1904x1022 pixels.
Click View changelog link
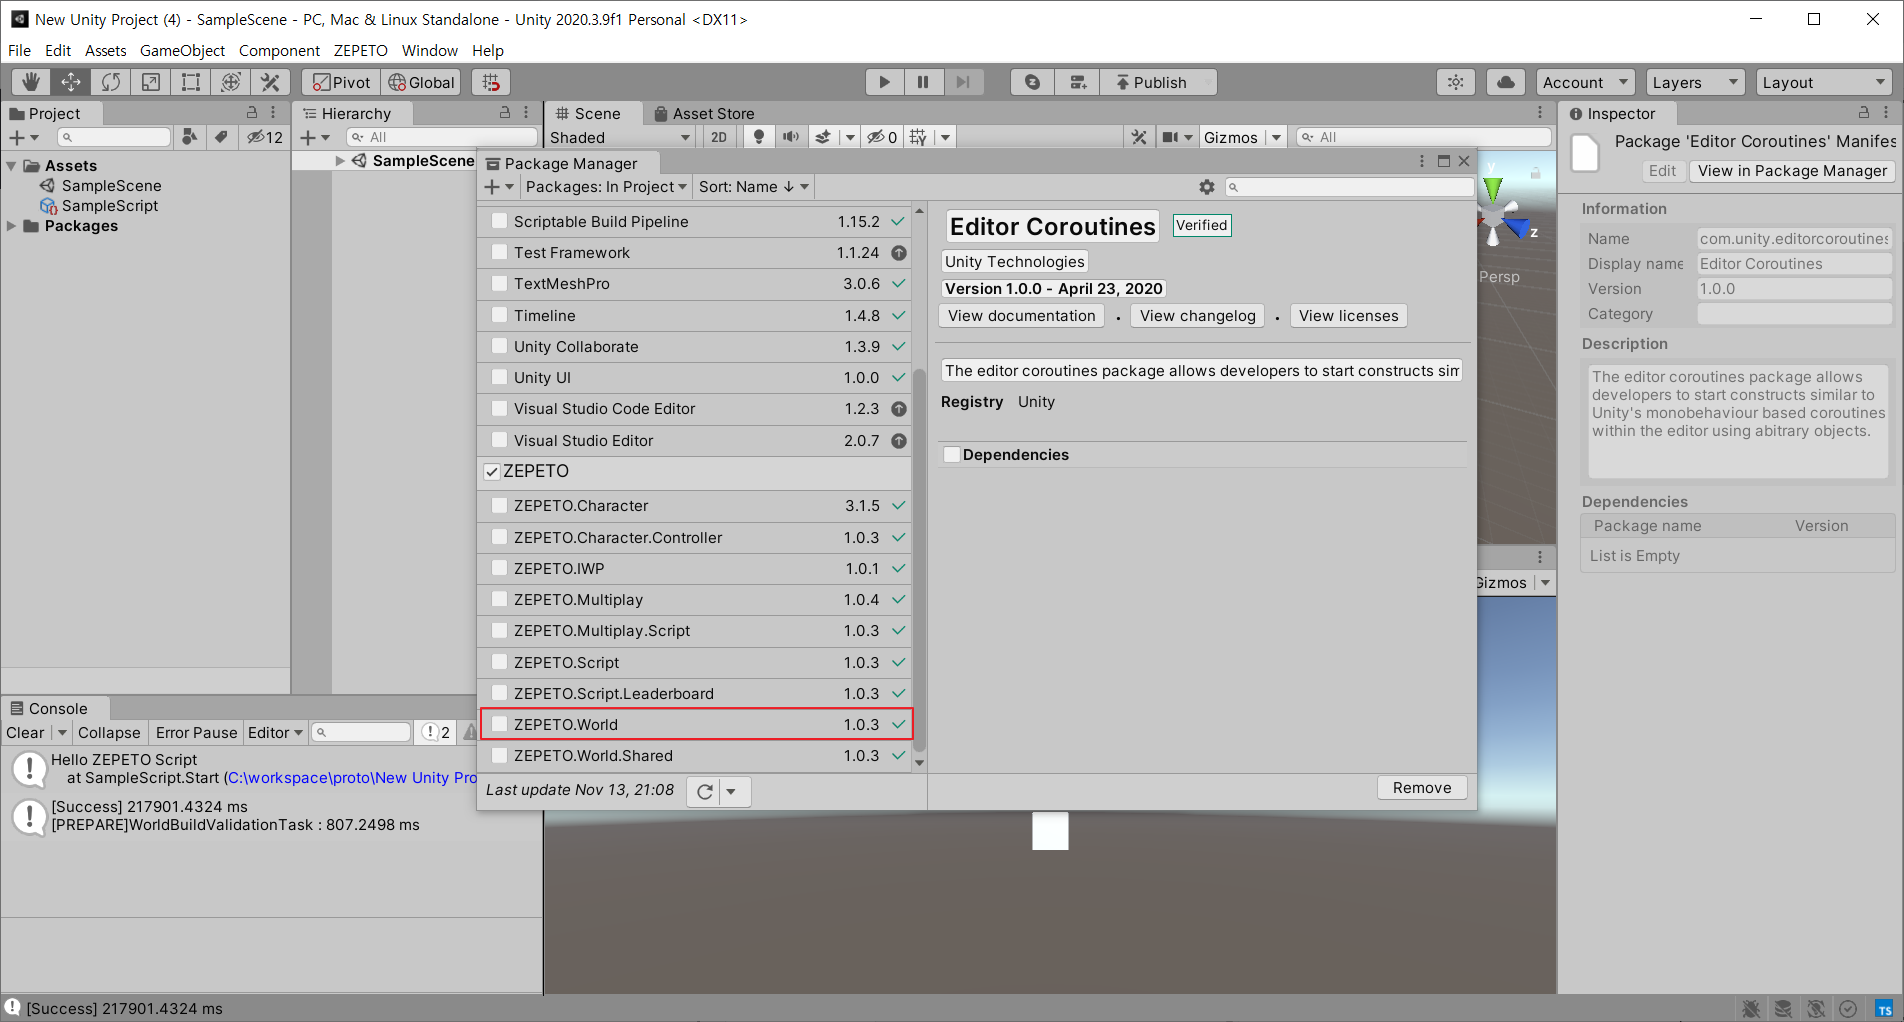1197,316
